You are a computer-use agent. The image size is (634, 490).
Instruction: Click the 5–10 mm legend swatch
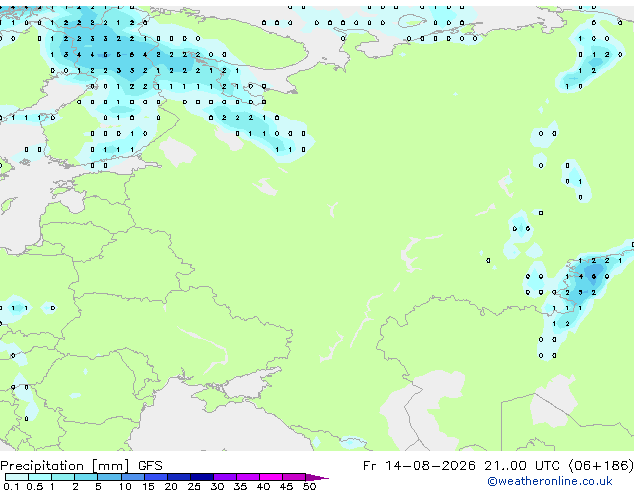[109, 477]
